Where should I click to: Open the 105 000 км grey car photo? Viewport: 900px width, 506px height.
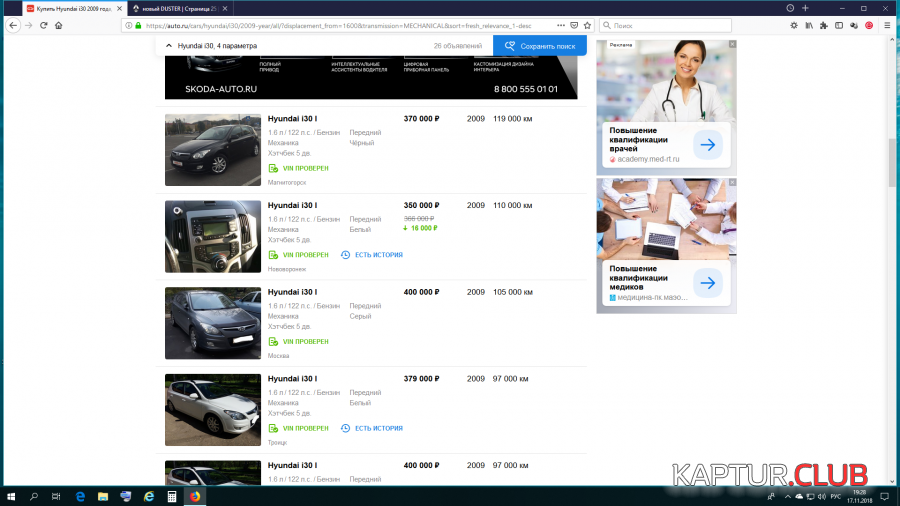(213, 323)
